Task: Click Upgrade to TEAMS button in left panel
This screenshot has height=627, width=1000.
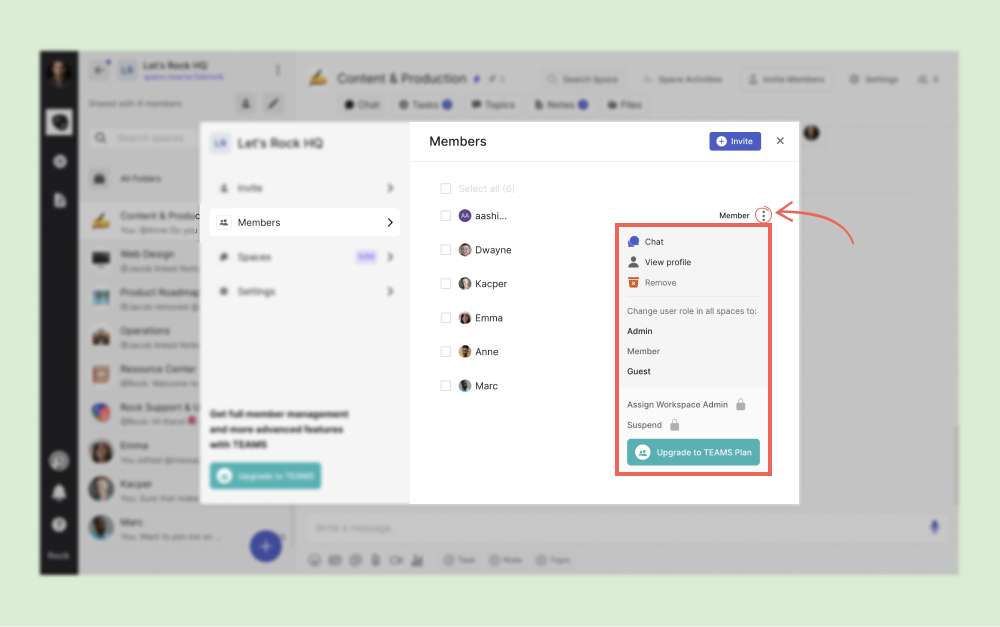Action: point(265,476)
